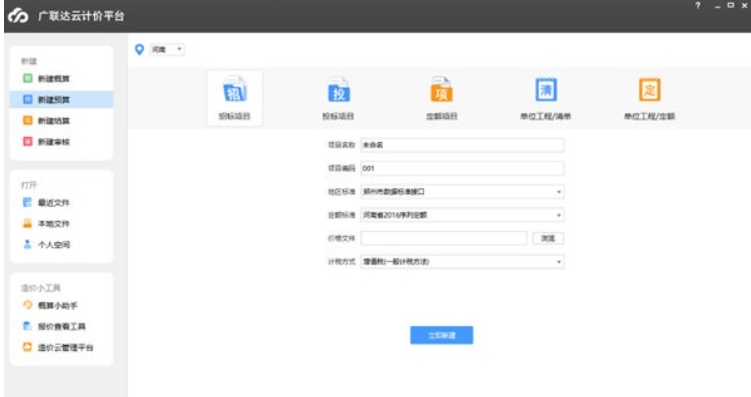
Task: Open the 新建概算 sidebar item
Action: 61,79
